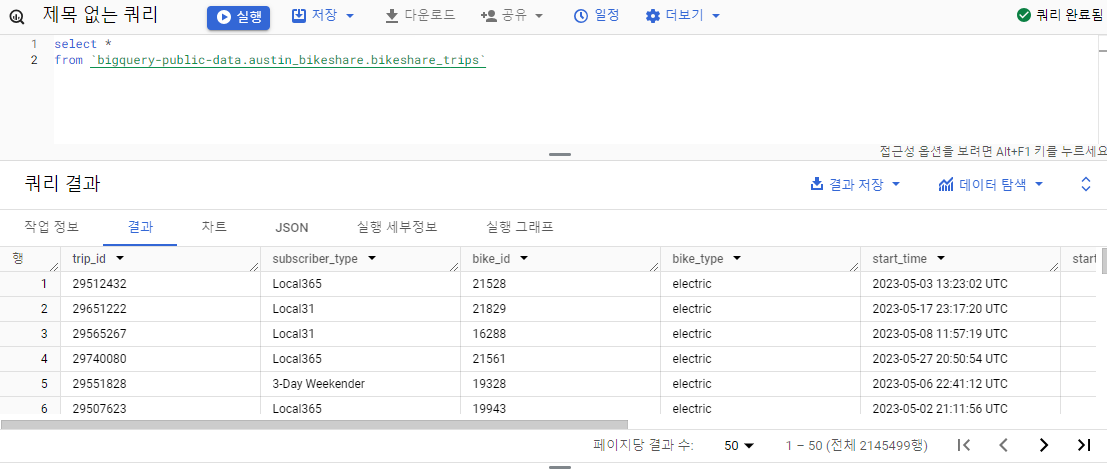Select the 결과 tab
Screen dimensions: 1107x469
pos(140,227)
